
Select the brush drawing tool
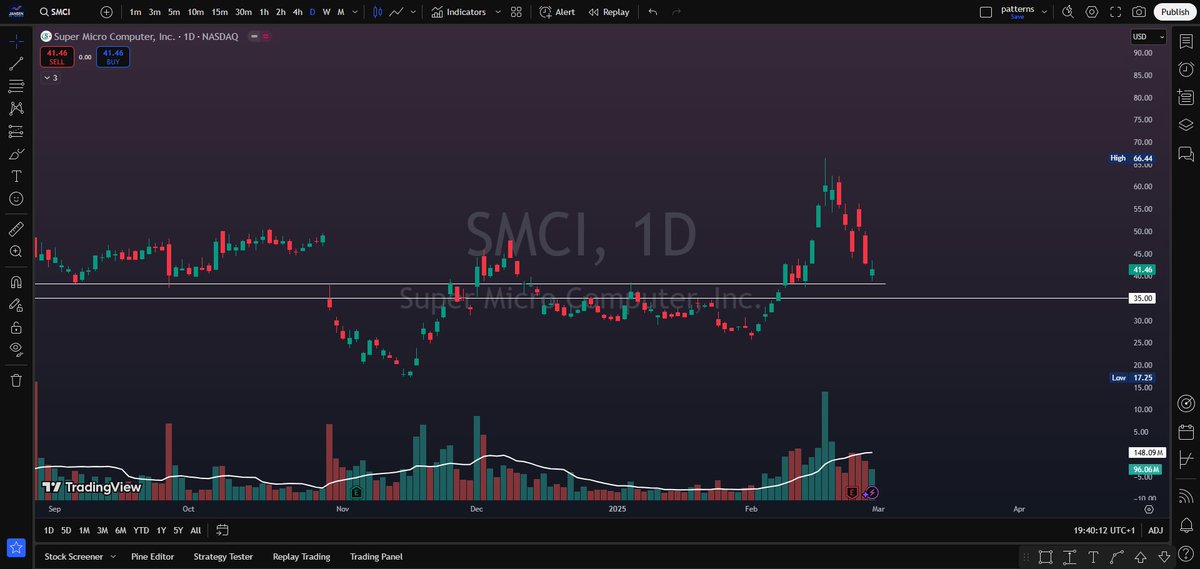[16, 154]
